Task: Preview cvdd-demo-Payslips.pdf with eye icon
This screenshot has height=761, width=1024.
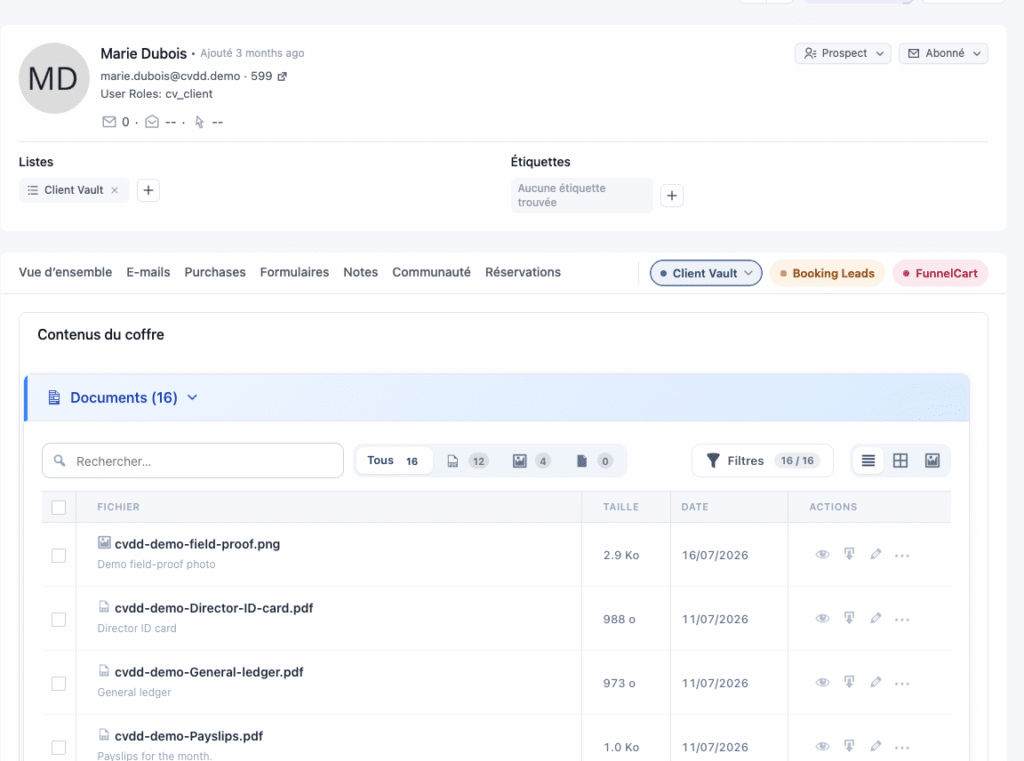Action: pyautogui.click(x=822, y=747)
